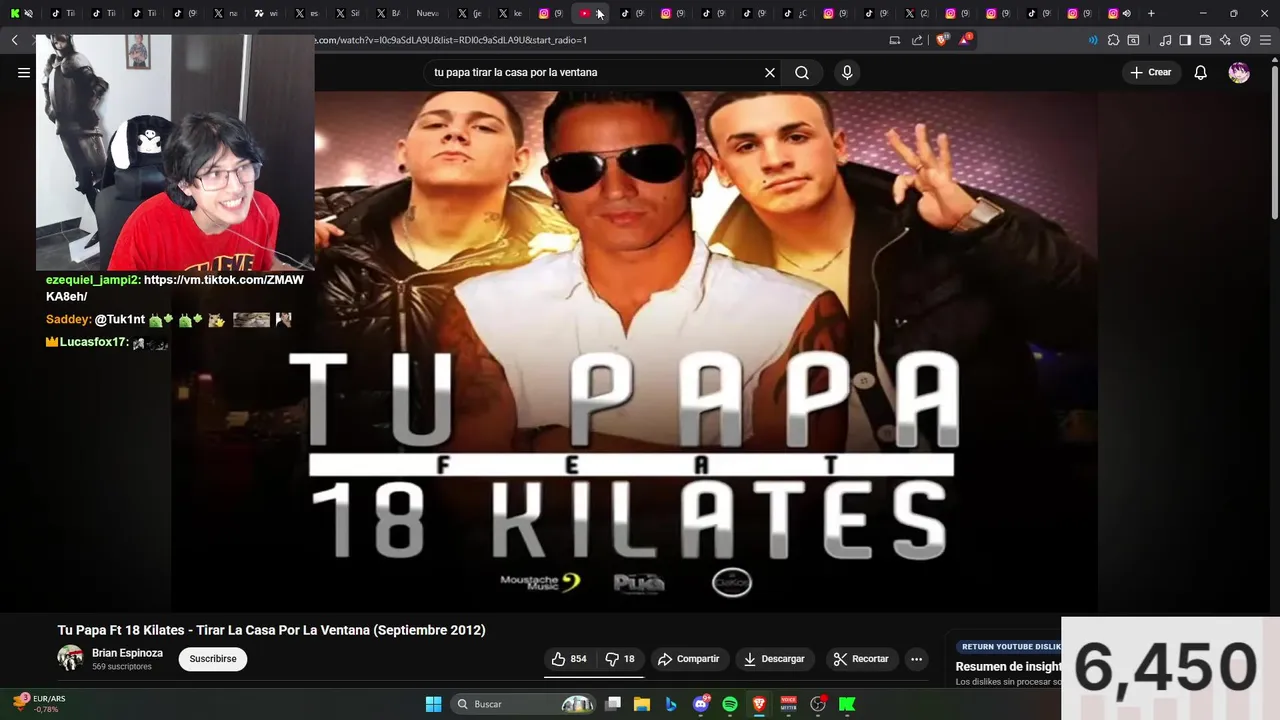This screenshot has width=1280, height=720.
Task: Open YouTube notifications bell
Action: click(x=1201, y=72)
